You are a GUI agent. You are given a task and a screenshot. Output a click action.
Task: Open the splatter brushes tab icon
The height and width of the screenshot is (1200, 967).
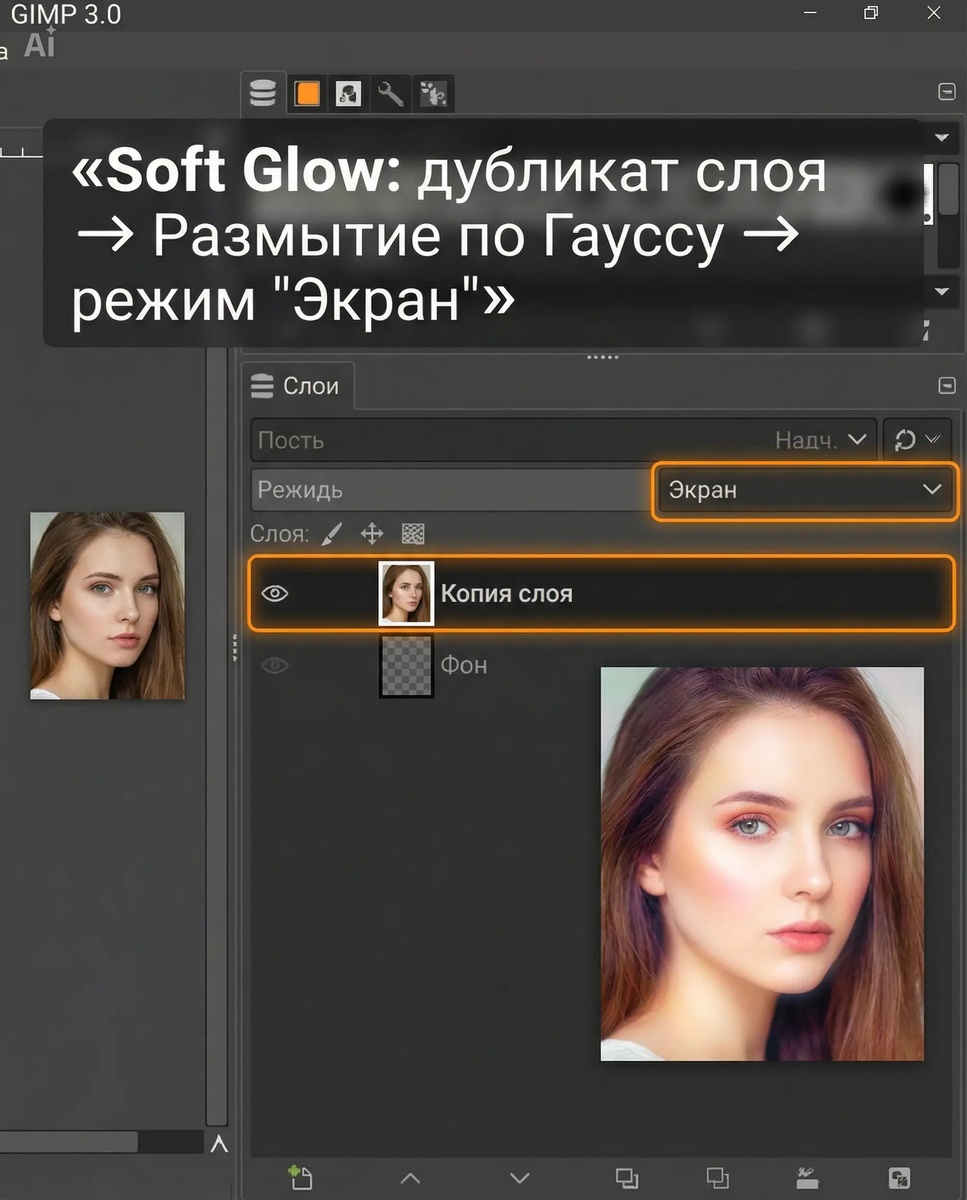coord(432,94)
